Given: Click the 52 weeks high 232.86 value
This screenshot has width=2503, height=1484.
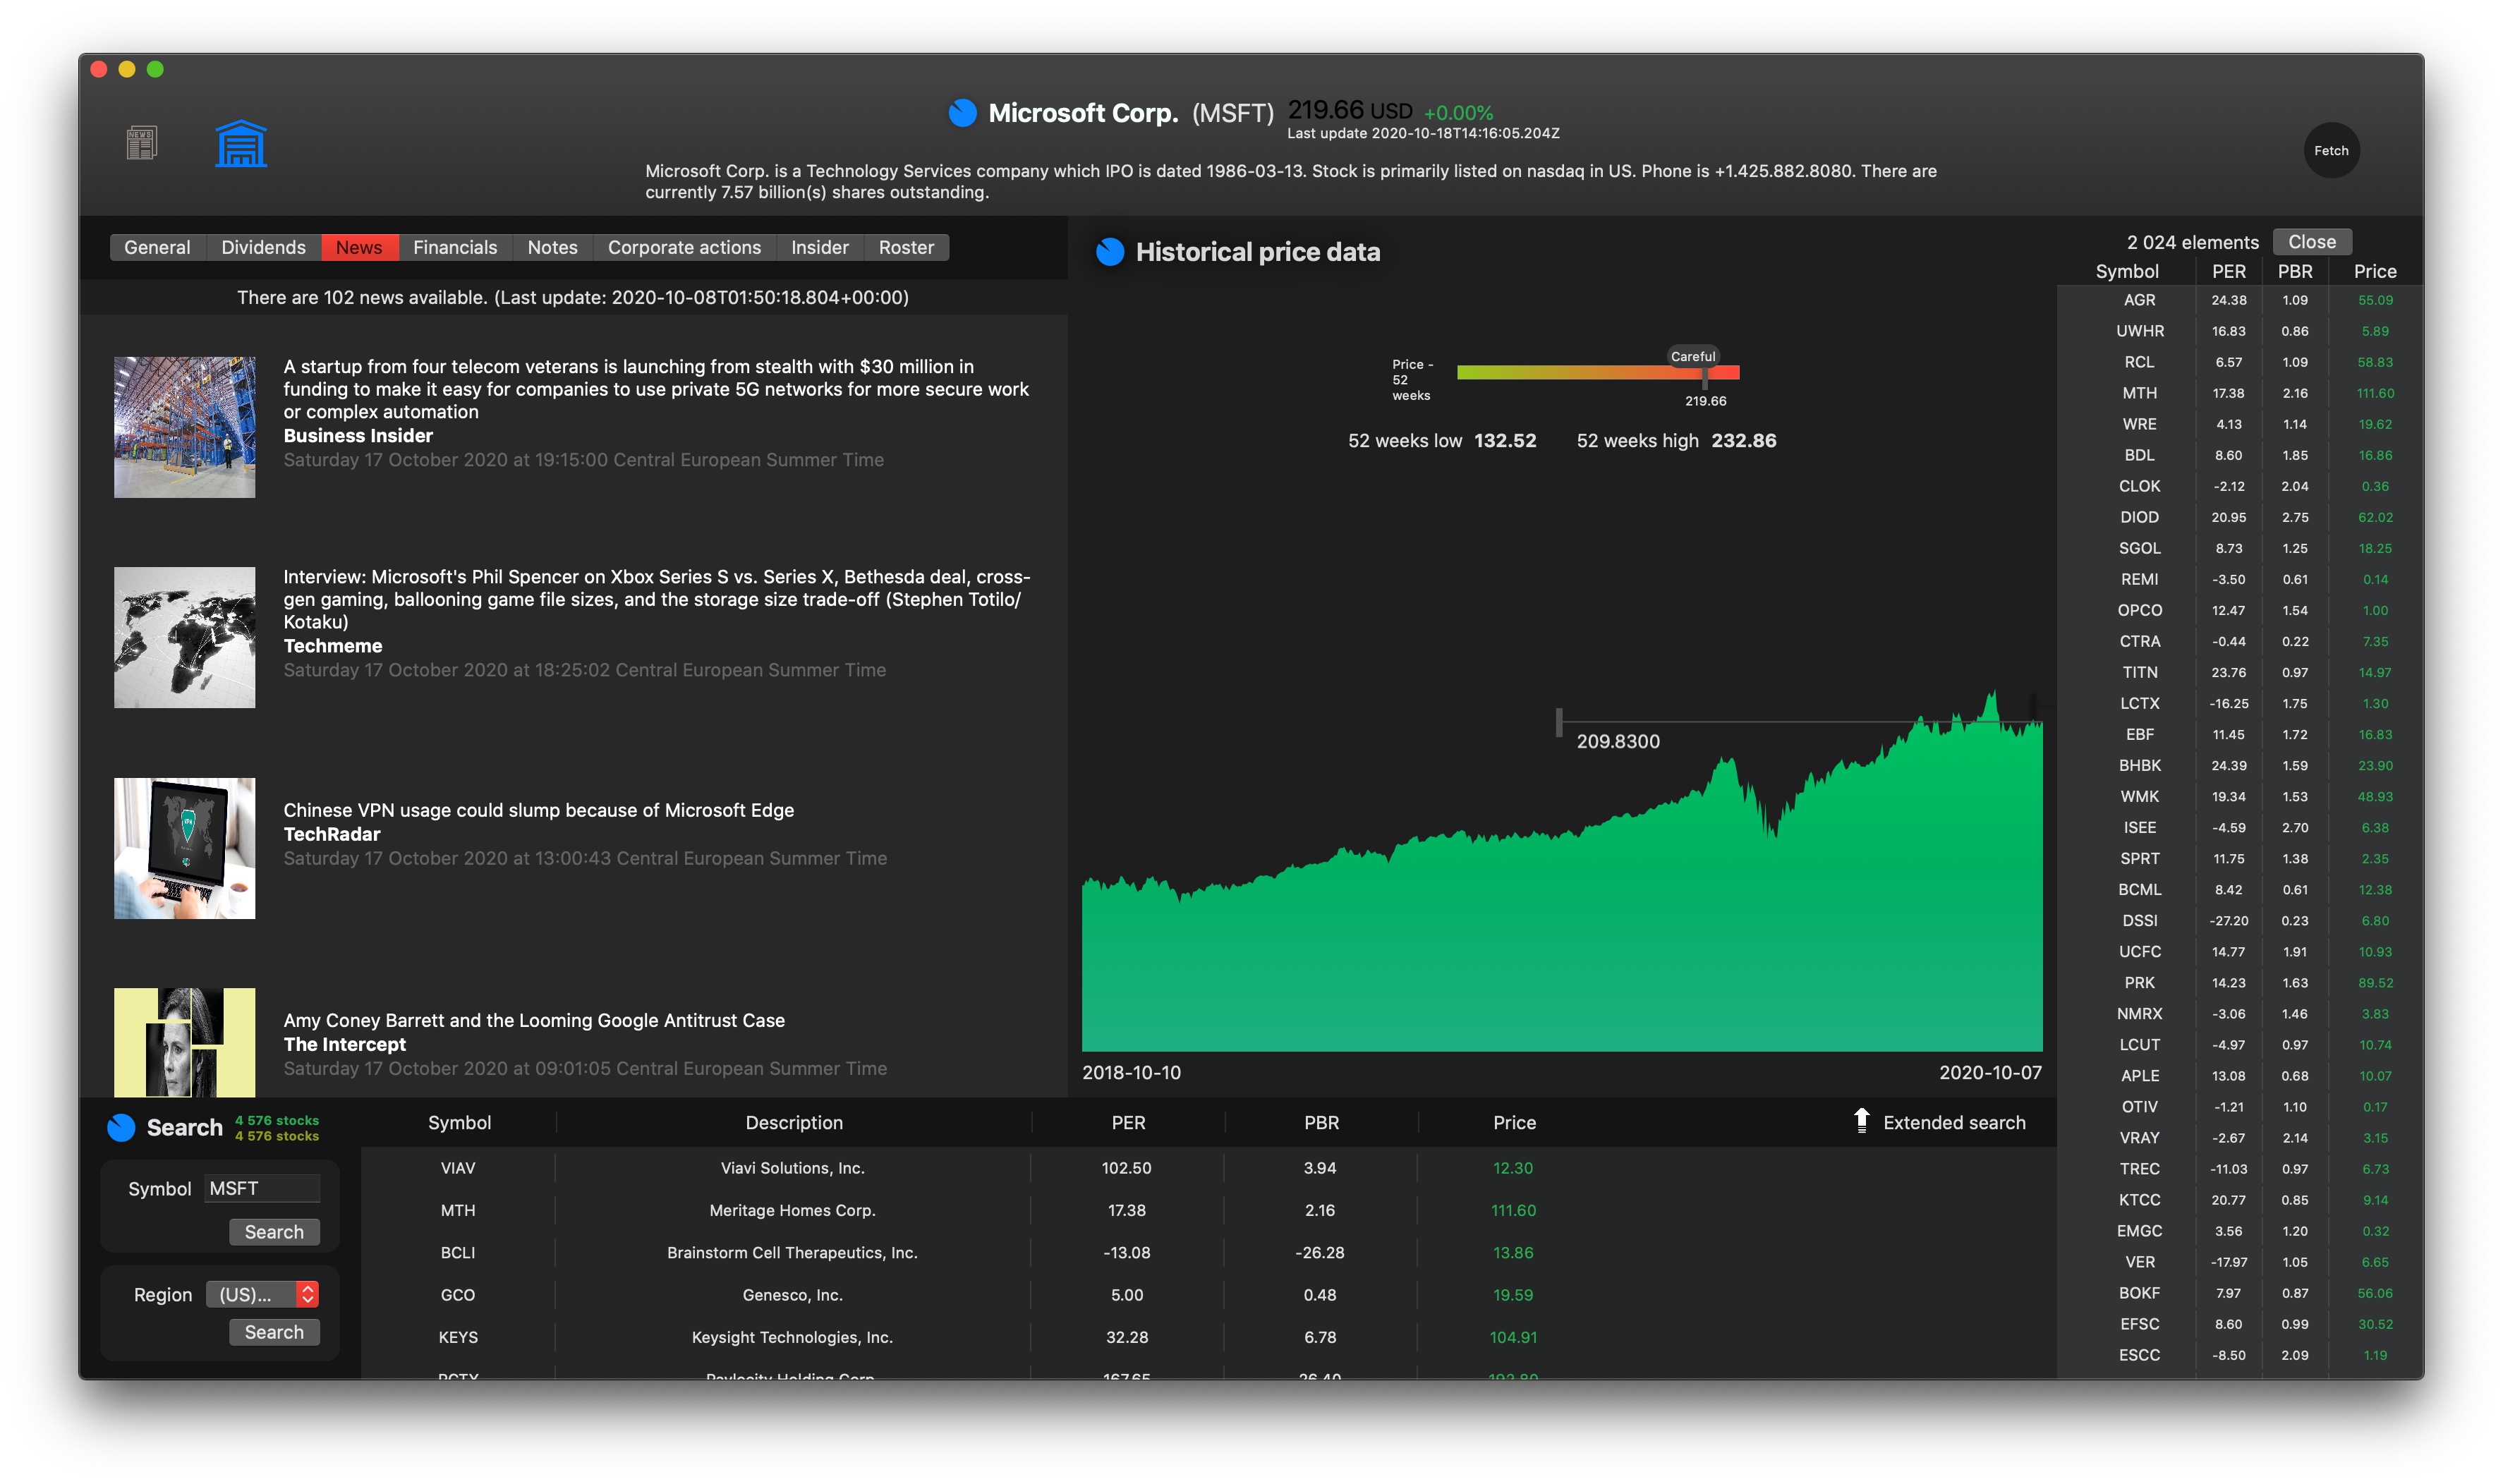Looking at the screenshot, I should (x=1743, y=440).
